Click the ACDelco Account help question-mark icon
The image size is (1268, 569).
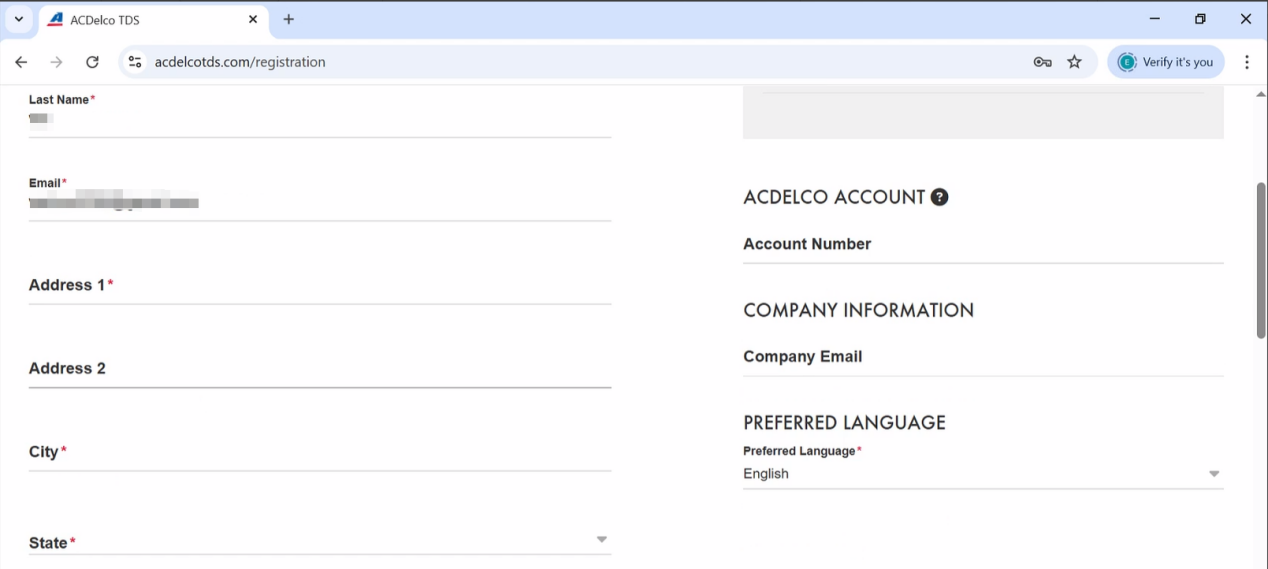pyautogui.click(x=939, y=197)
